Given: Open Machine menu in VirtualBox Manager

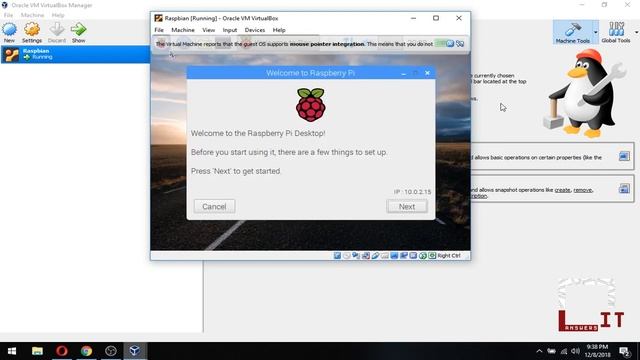Looking at the screenshot, I should coord(32,15).
